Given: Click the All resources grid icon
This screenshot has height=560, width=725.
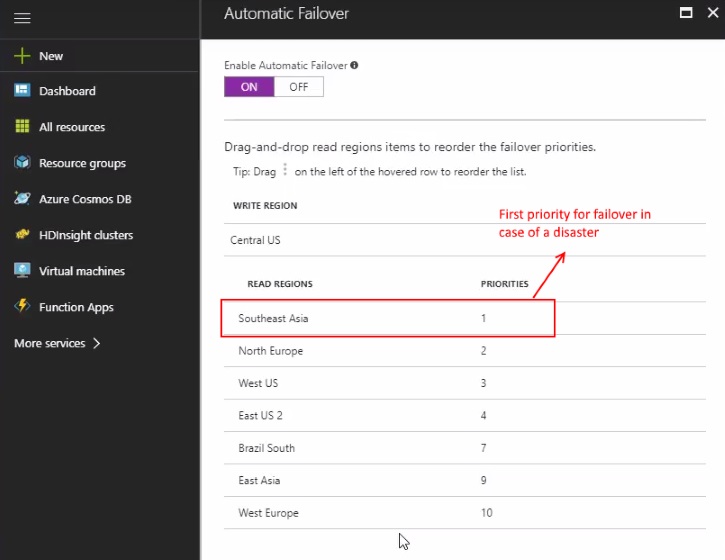Looking at the screenshot, I should tap(22, 127).
